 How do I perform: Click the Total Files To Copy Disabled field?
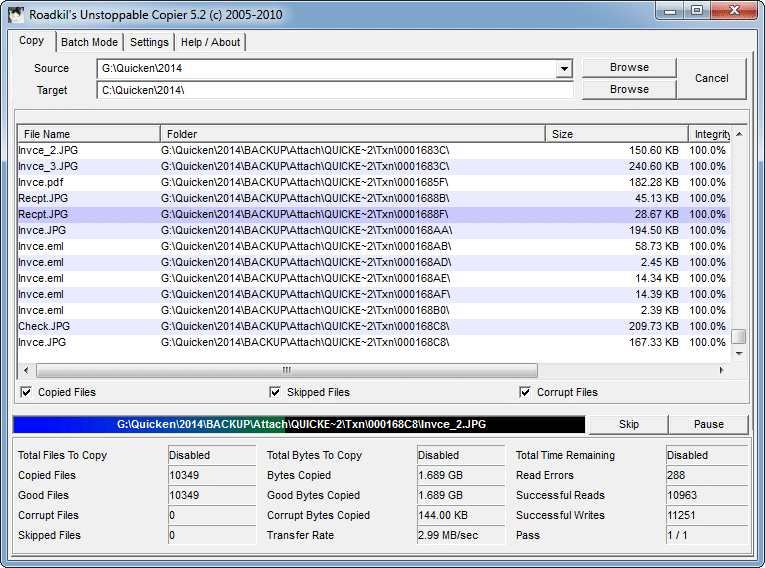pyautogui.click(x=212, y=455)
